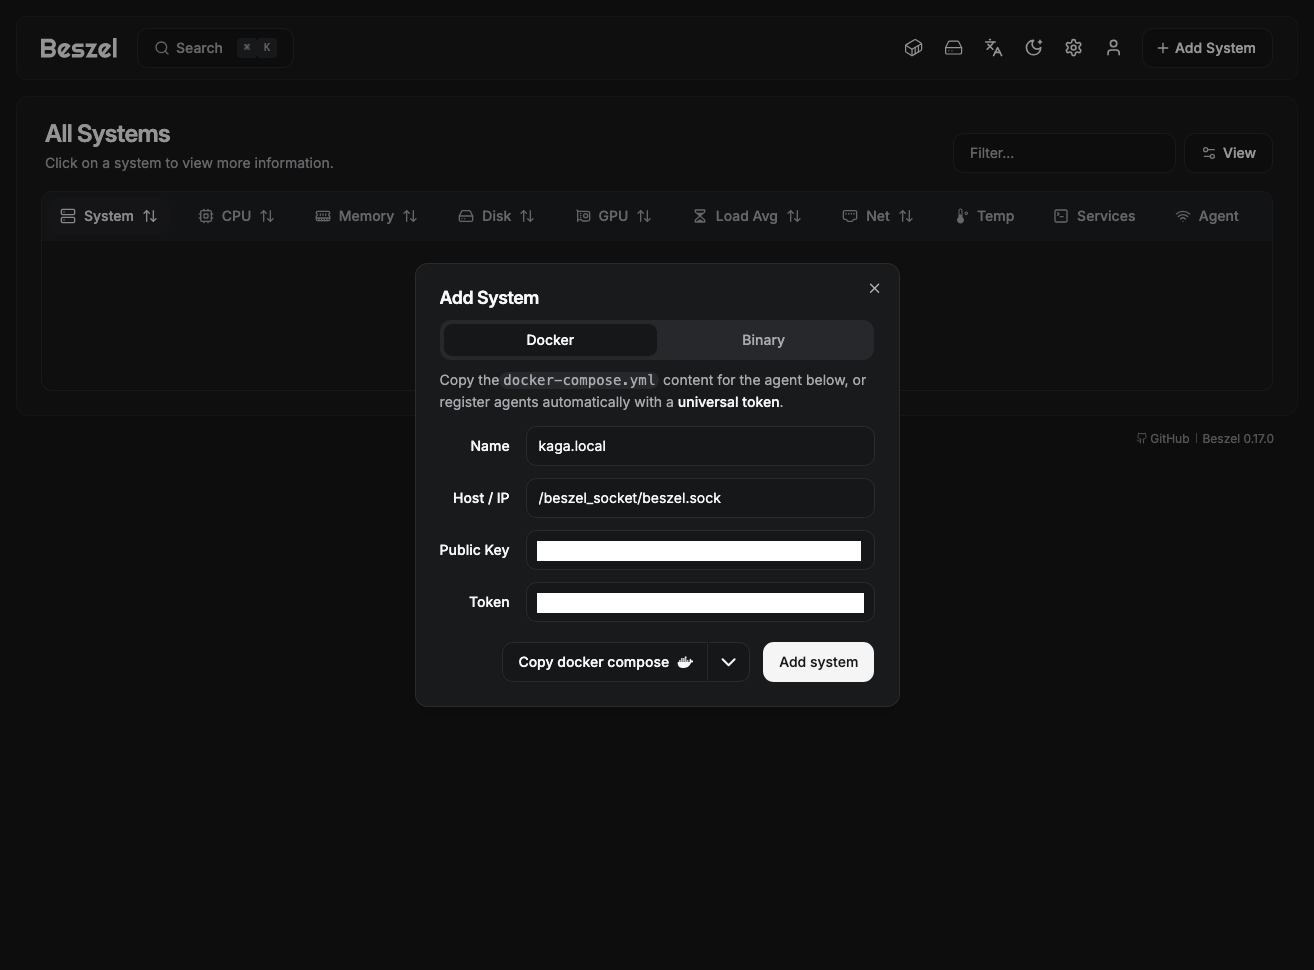Select the Docker tab

pyautogui.click(x=550, y=340)
